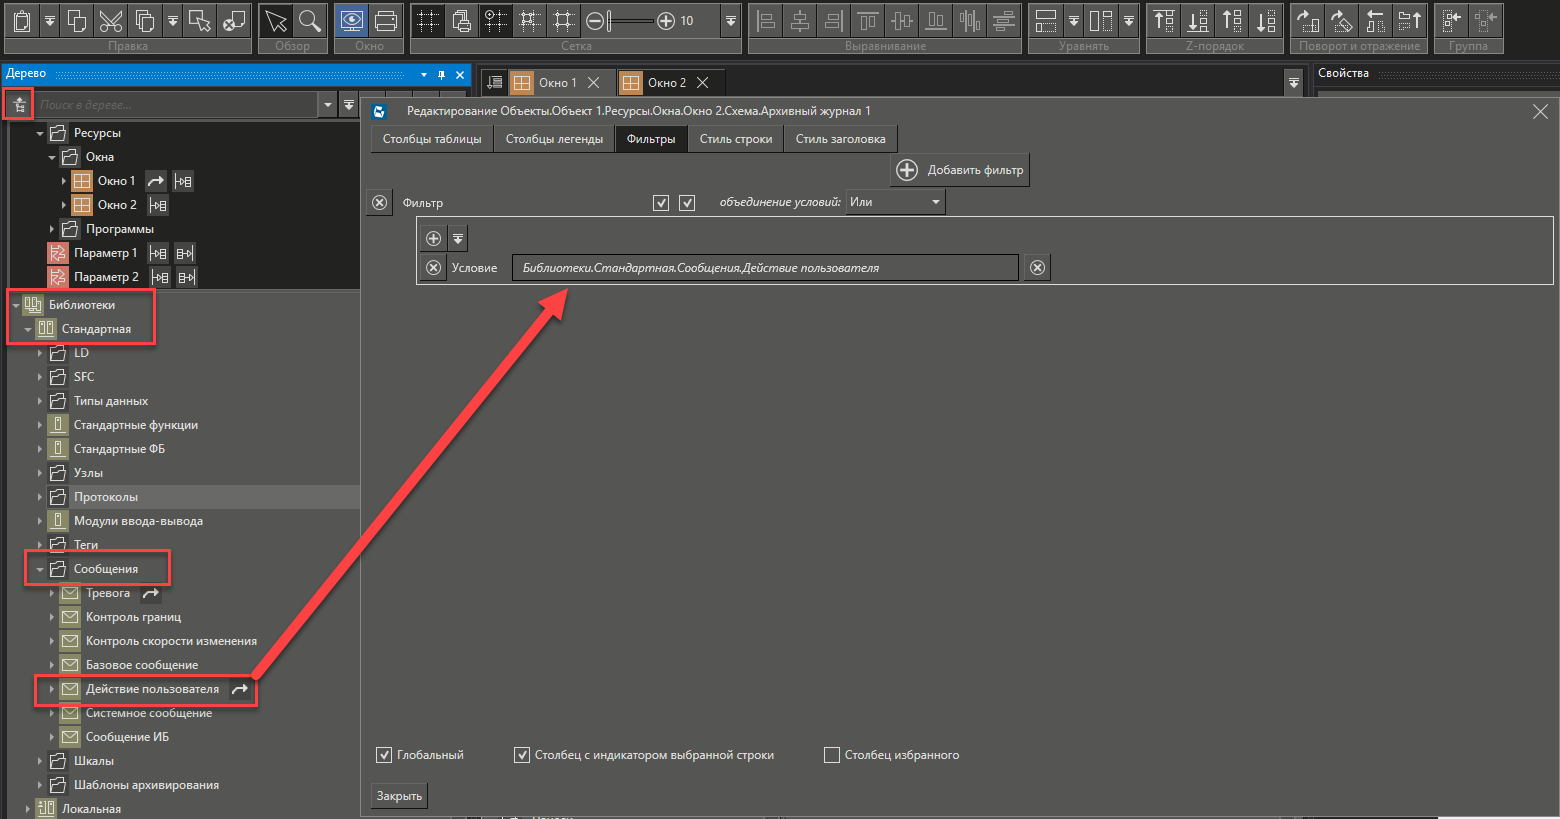
Task: Expand the Протоколы tree node
Action: coord(40,497)
